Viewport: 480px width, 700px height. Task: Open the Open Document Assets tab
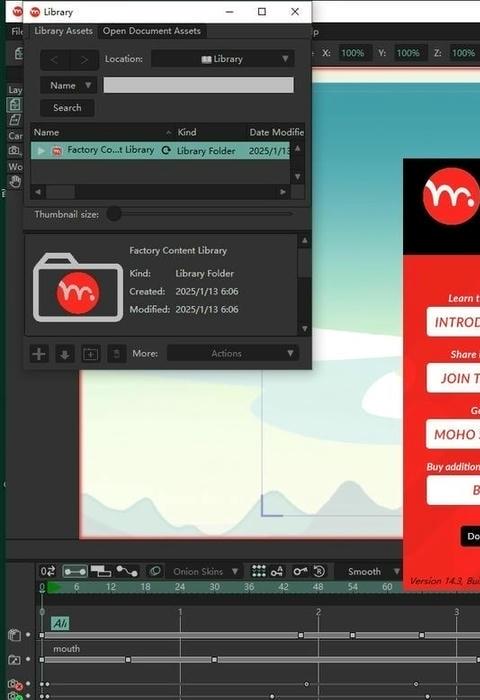[x=151, y=31]
